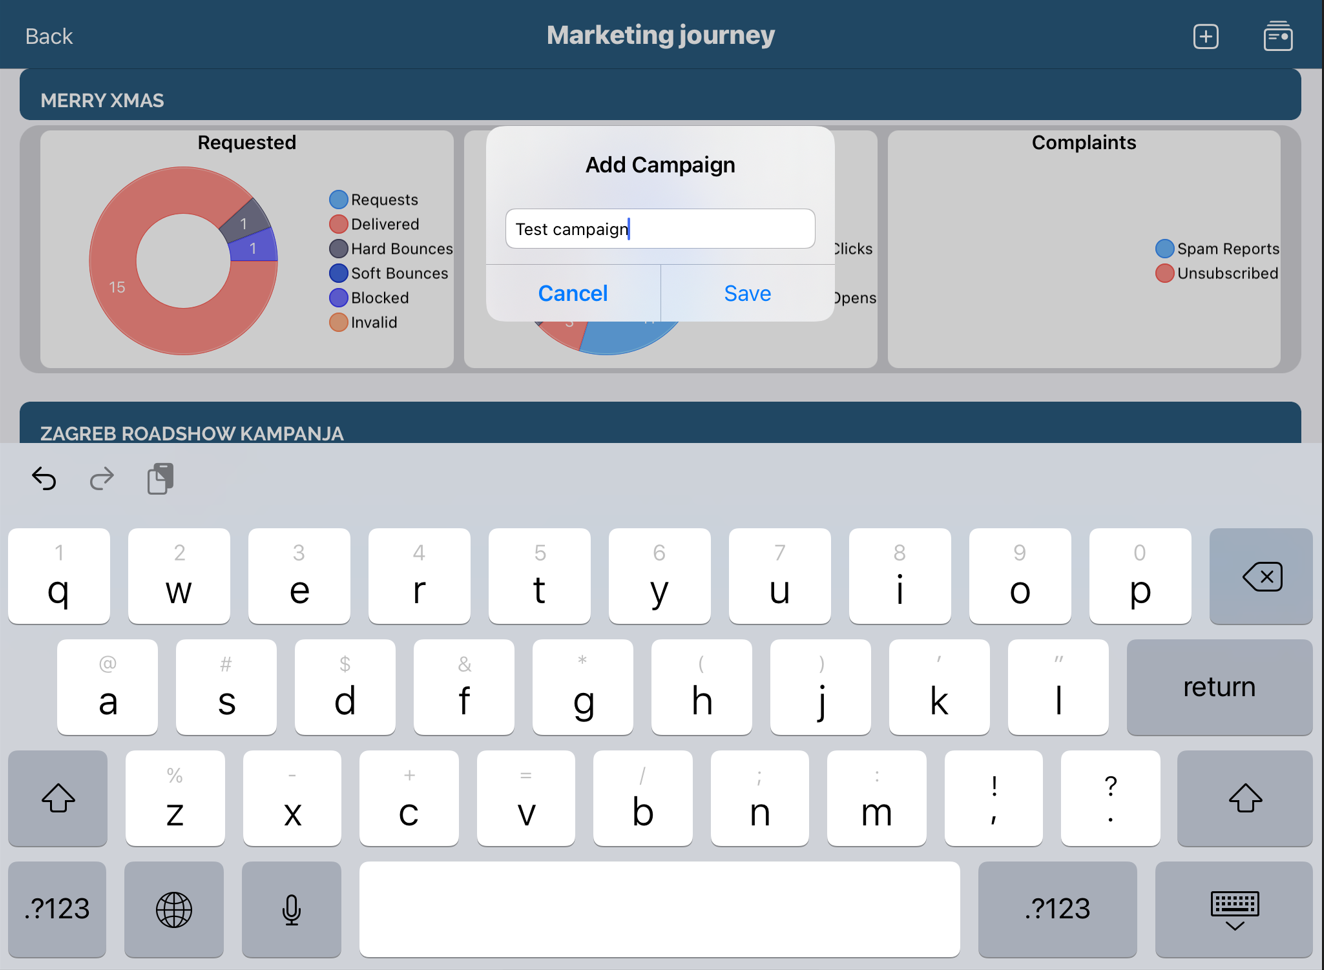The width and height of the screenshot is (1324, 970).
Task: Tap the add campaign plus icon
Action: click(1205, 36)
